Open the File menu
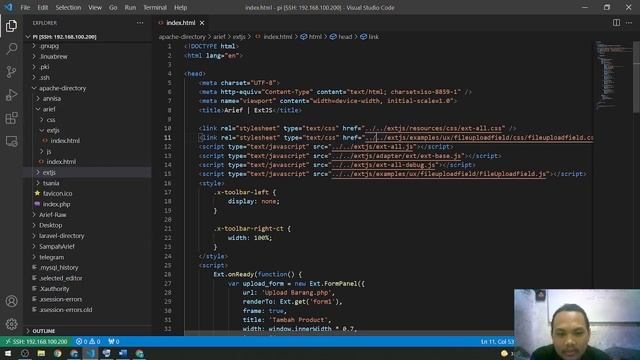Image resolution: width=640 pixels, height=360 pixels. (25, 7)
